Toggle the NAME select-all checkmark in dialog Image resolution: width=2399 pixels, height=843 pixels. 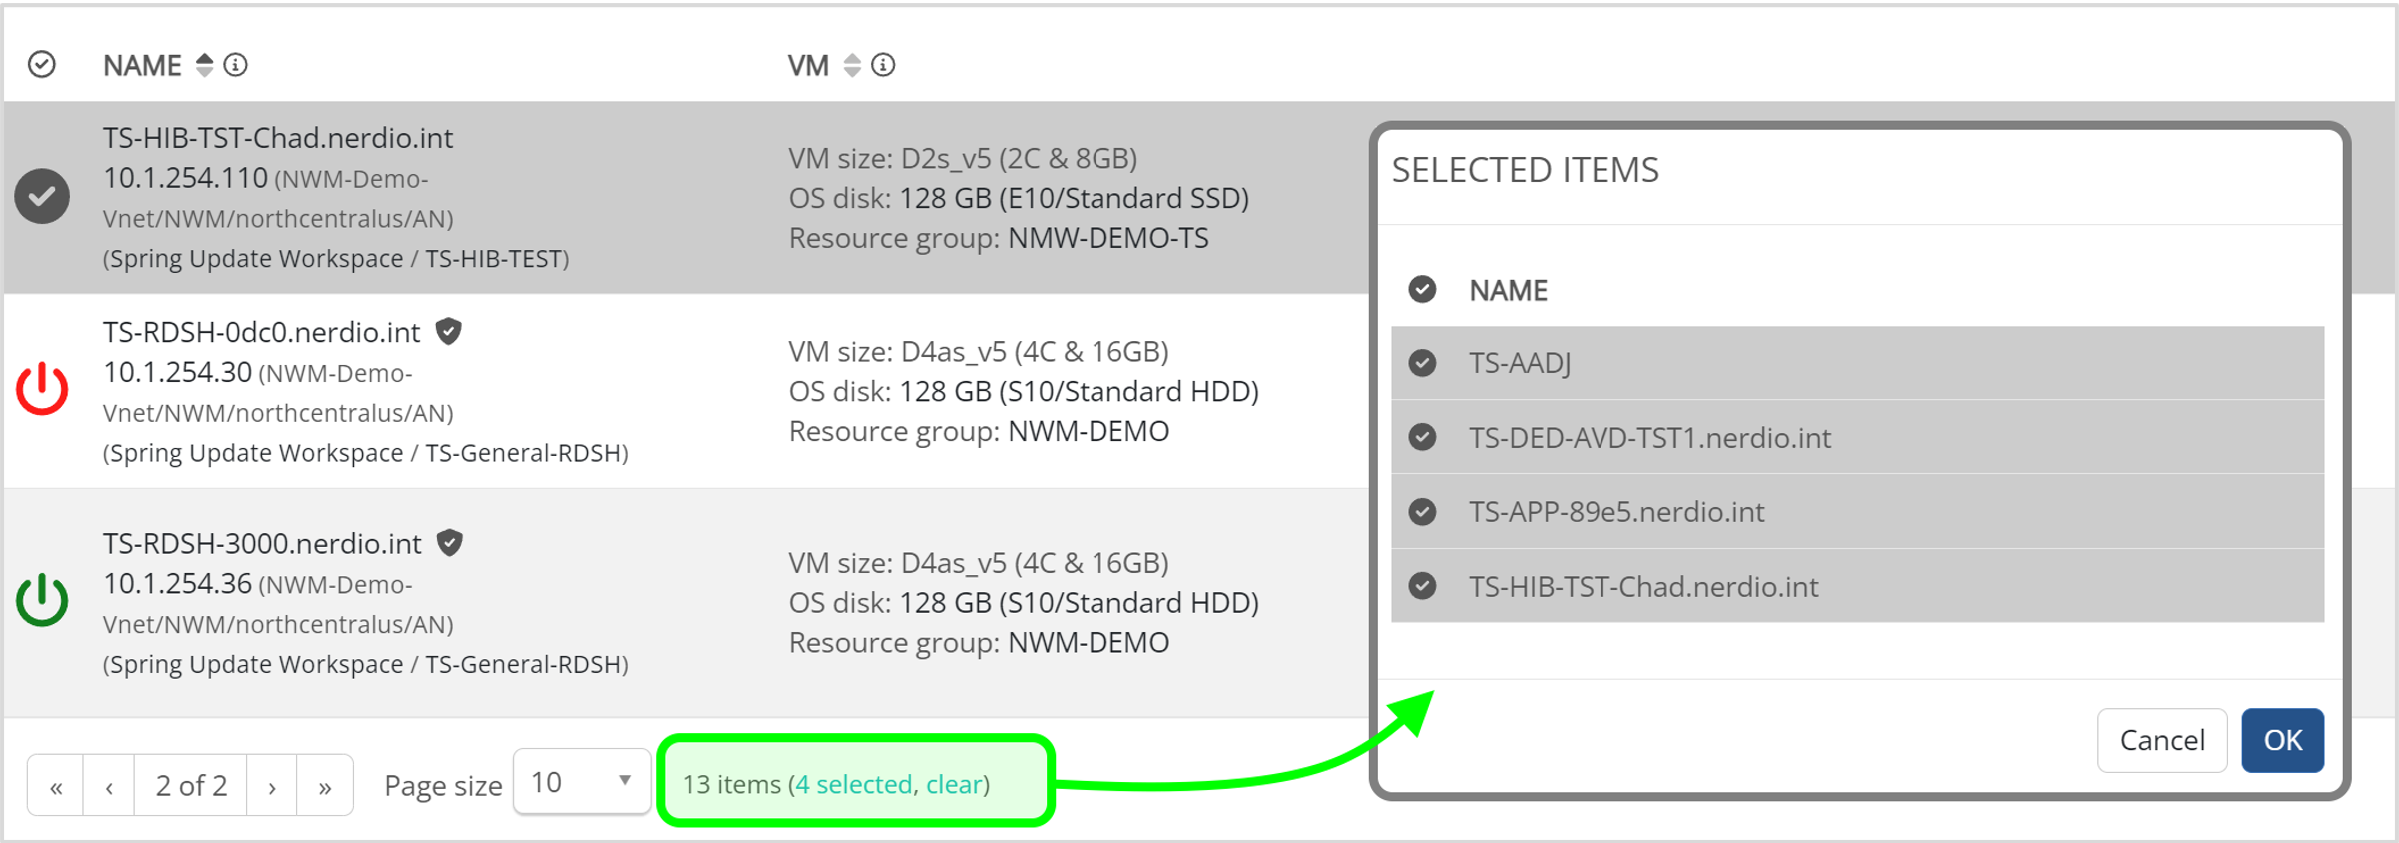click(1422, 290)
